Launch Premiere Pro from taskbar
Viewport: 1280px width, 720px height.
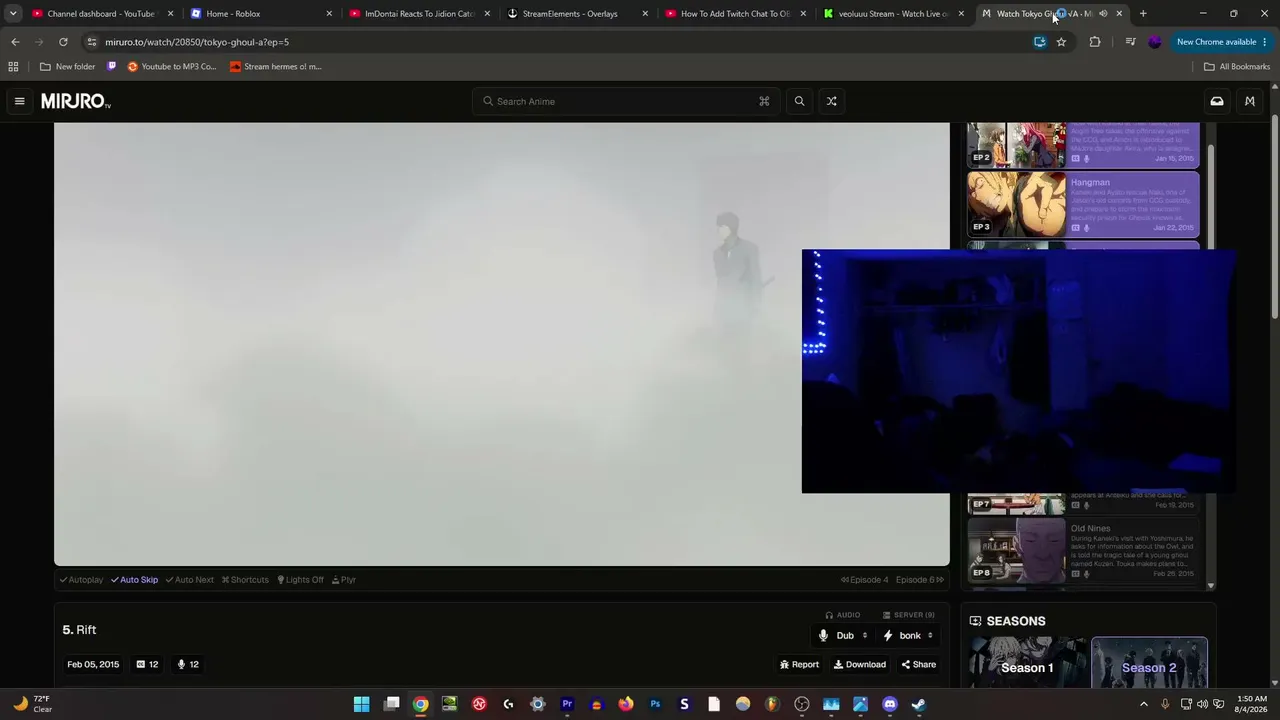(x=567, y=704)
